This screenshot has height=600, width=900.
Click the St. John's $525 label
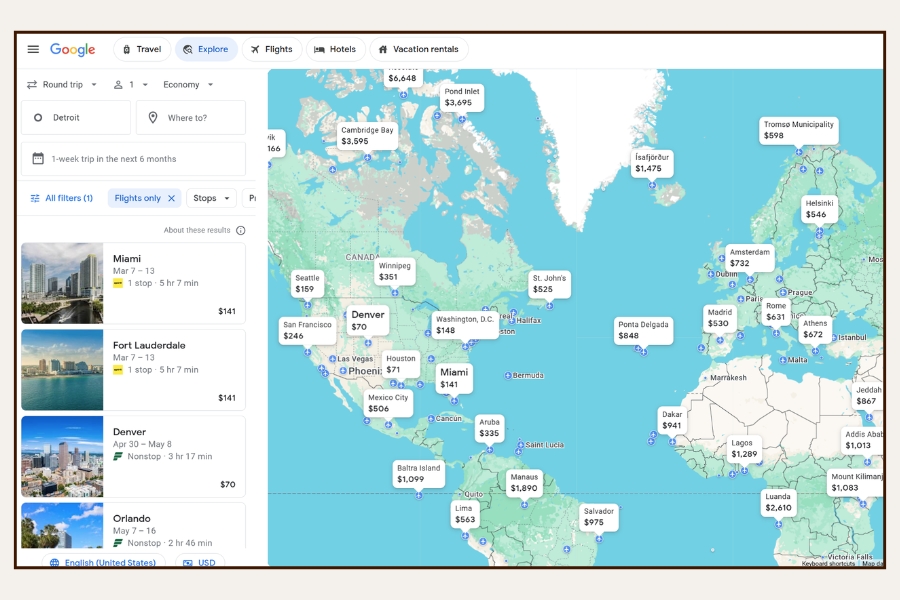coord(549,284)
